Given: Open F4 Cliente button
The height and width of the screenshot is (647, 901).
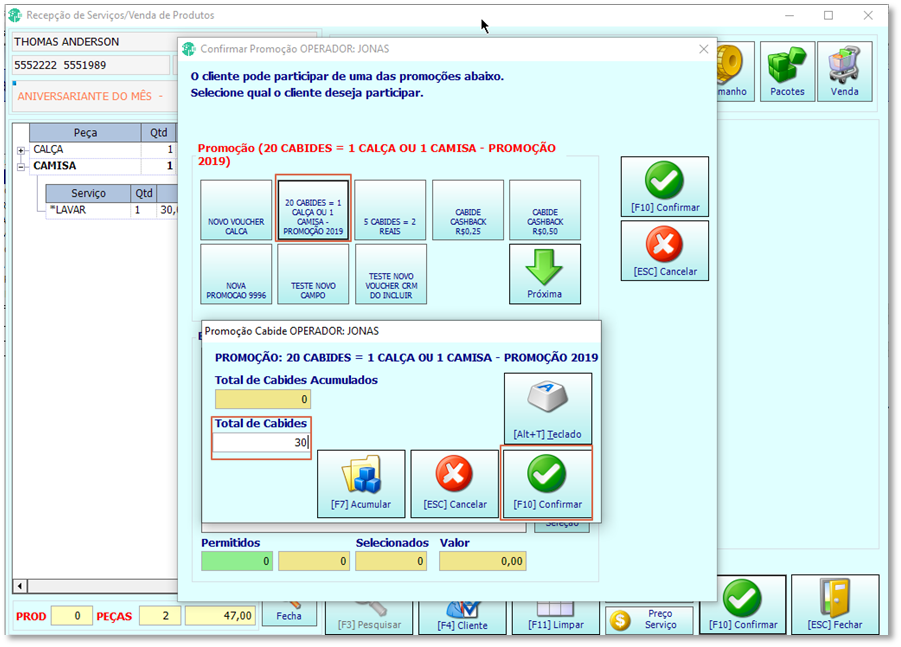Looking at the screenshot, I should [x=462, y=618].
